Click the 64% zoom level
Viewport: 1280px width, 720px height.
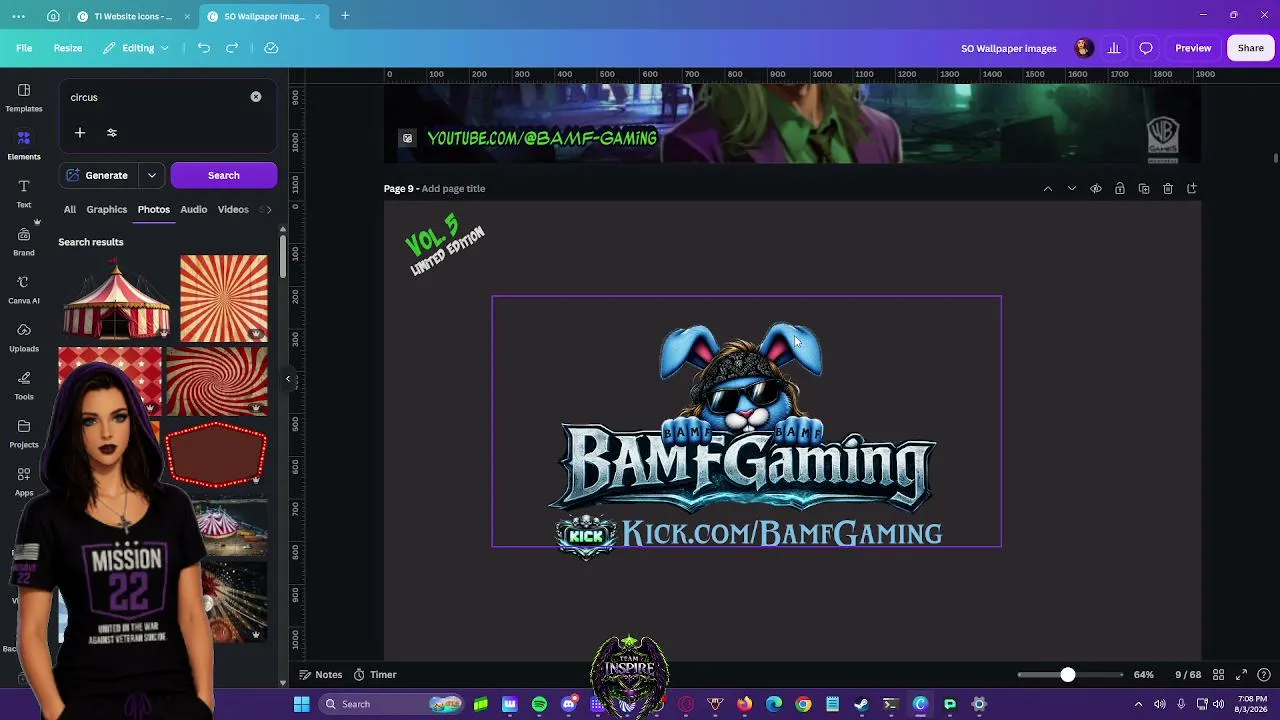tap(1144, 675)
